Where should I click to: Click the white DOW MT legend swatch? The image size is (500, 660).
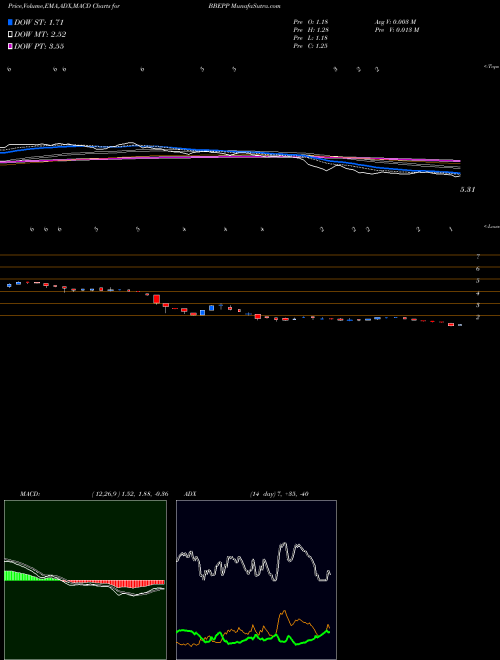coord(10,35)
